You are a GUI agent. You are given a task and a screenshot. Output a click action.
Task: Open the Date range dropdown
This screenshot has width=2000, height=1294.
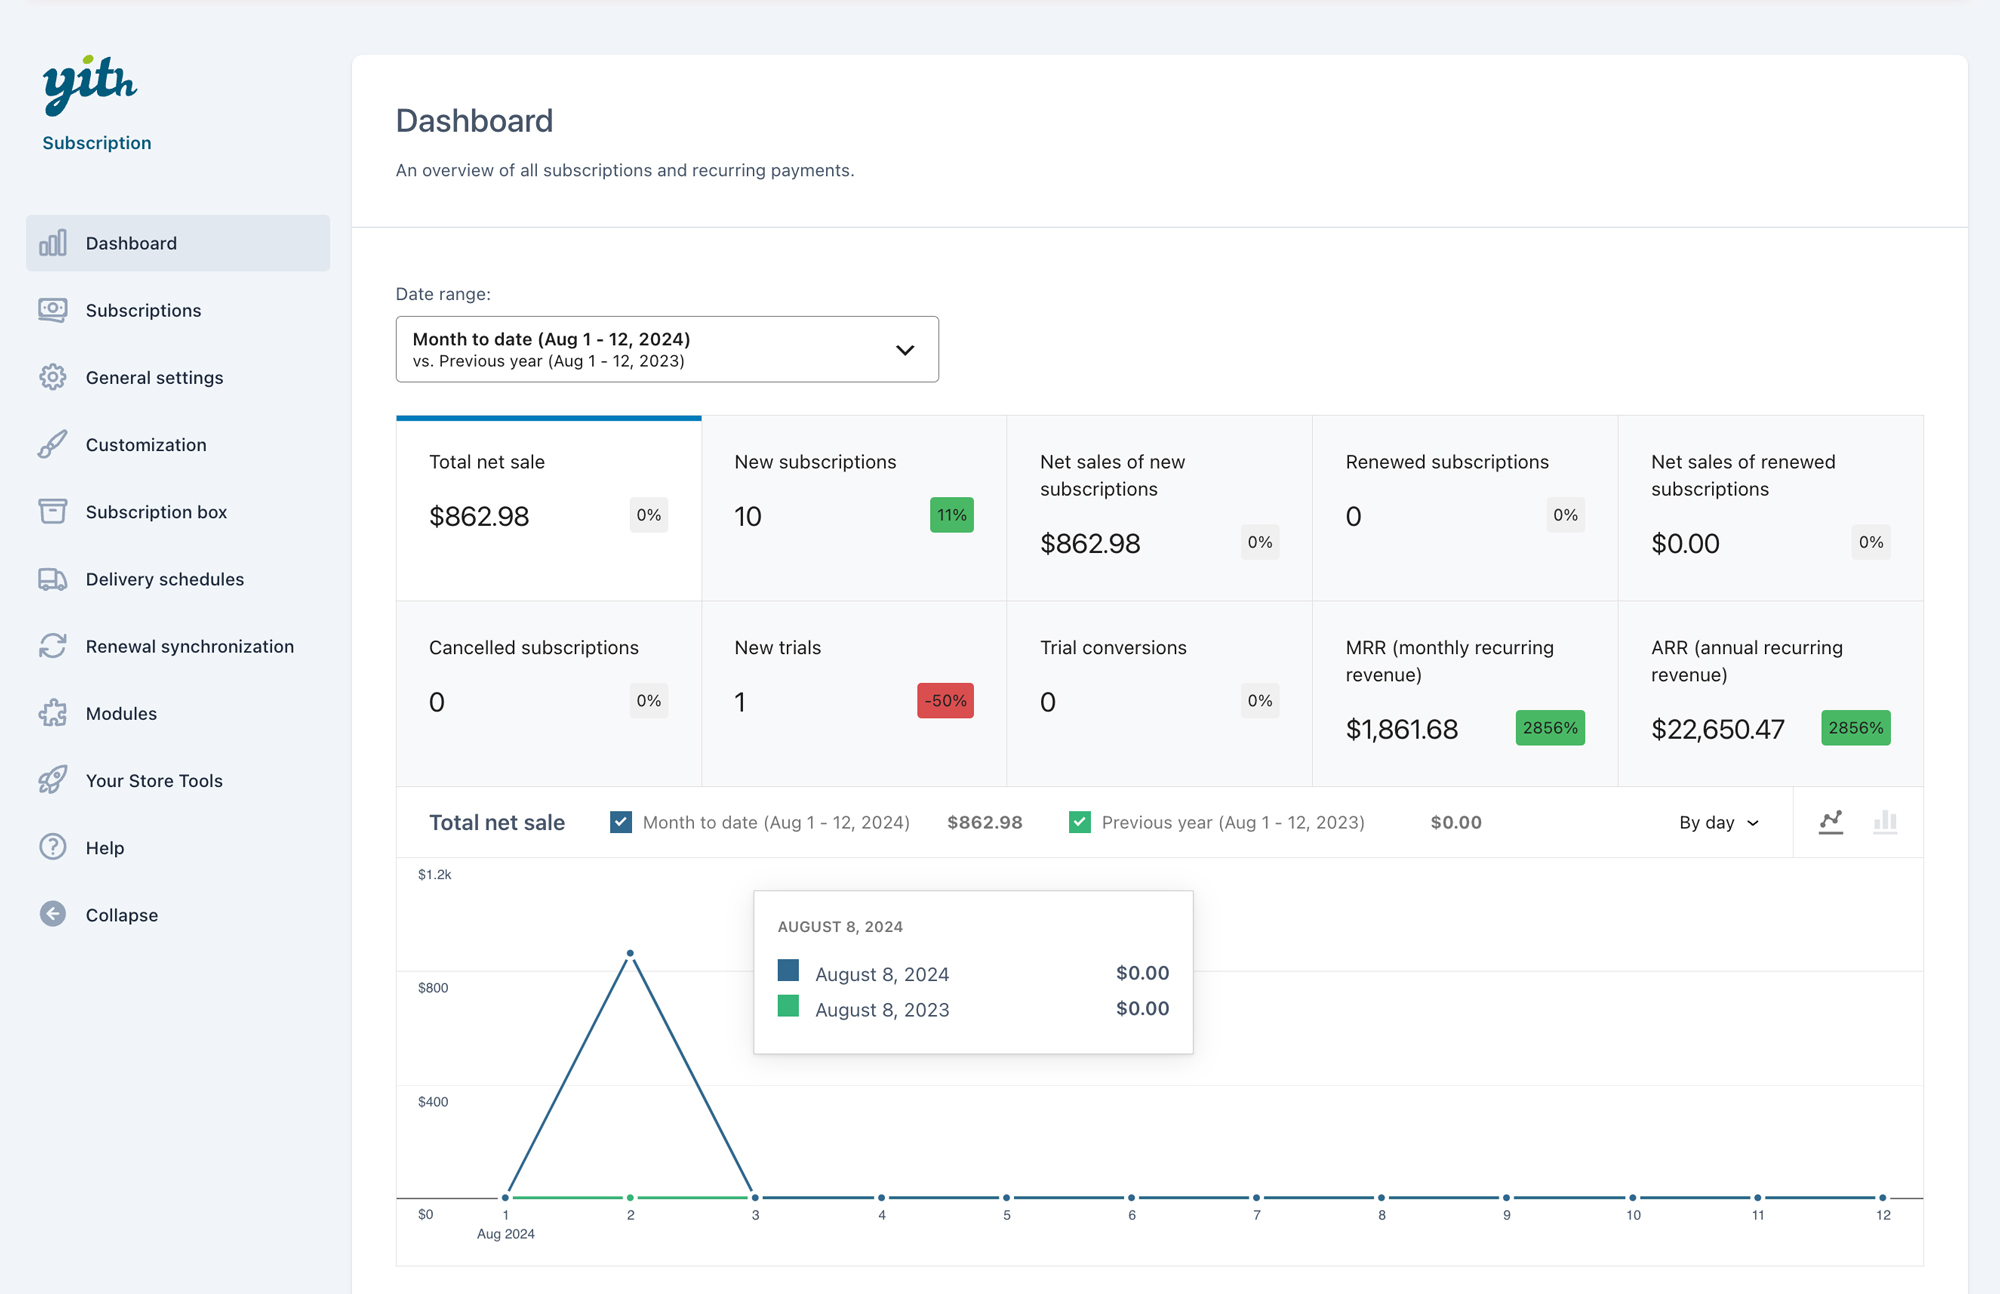coord(667,349)
